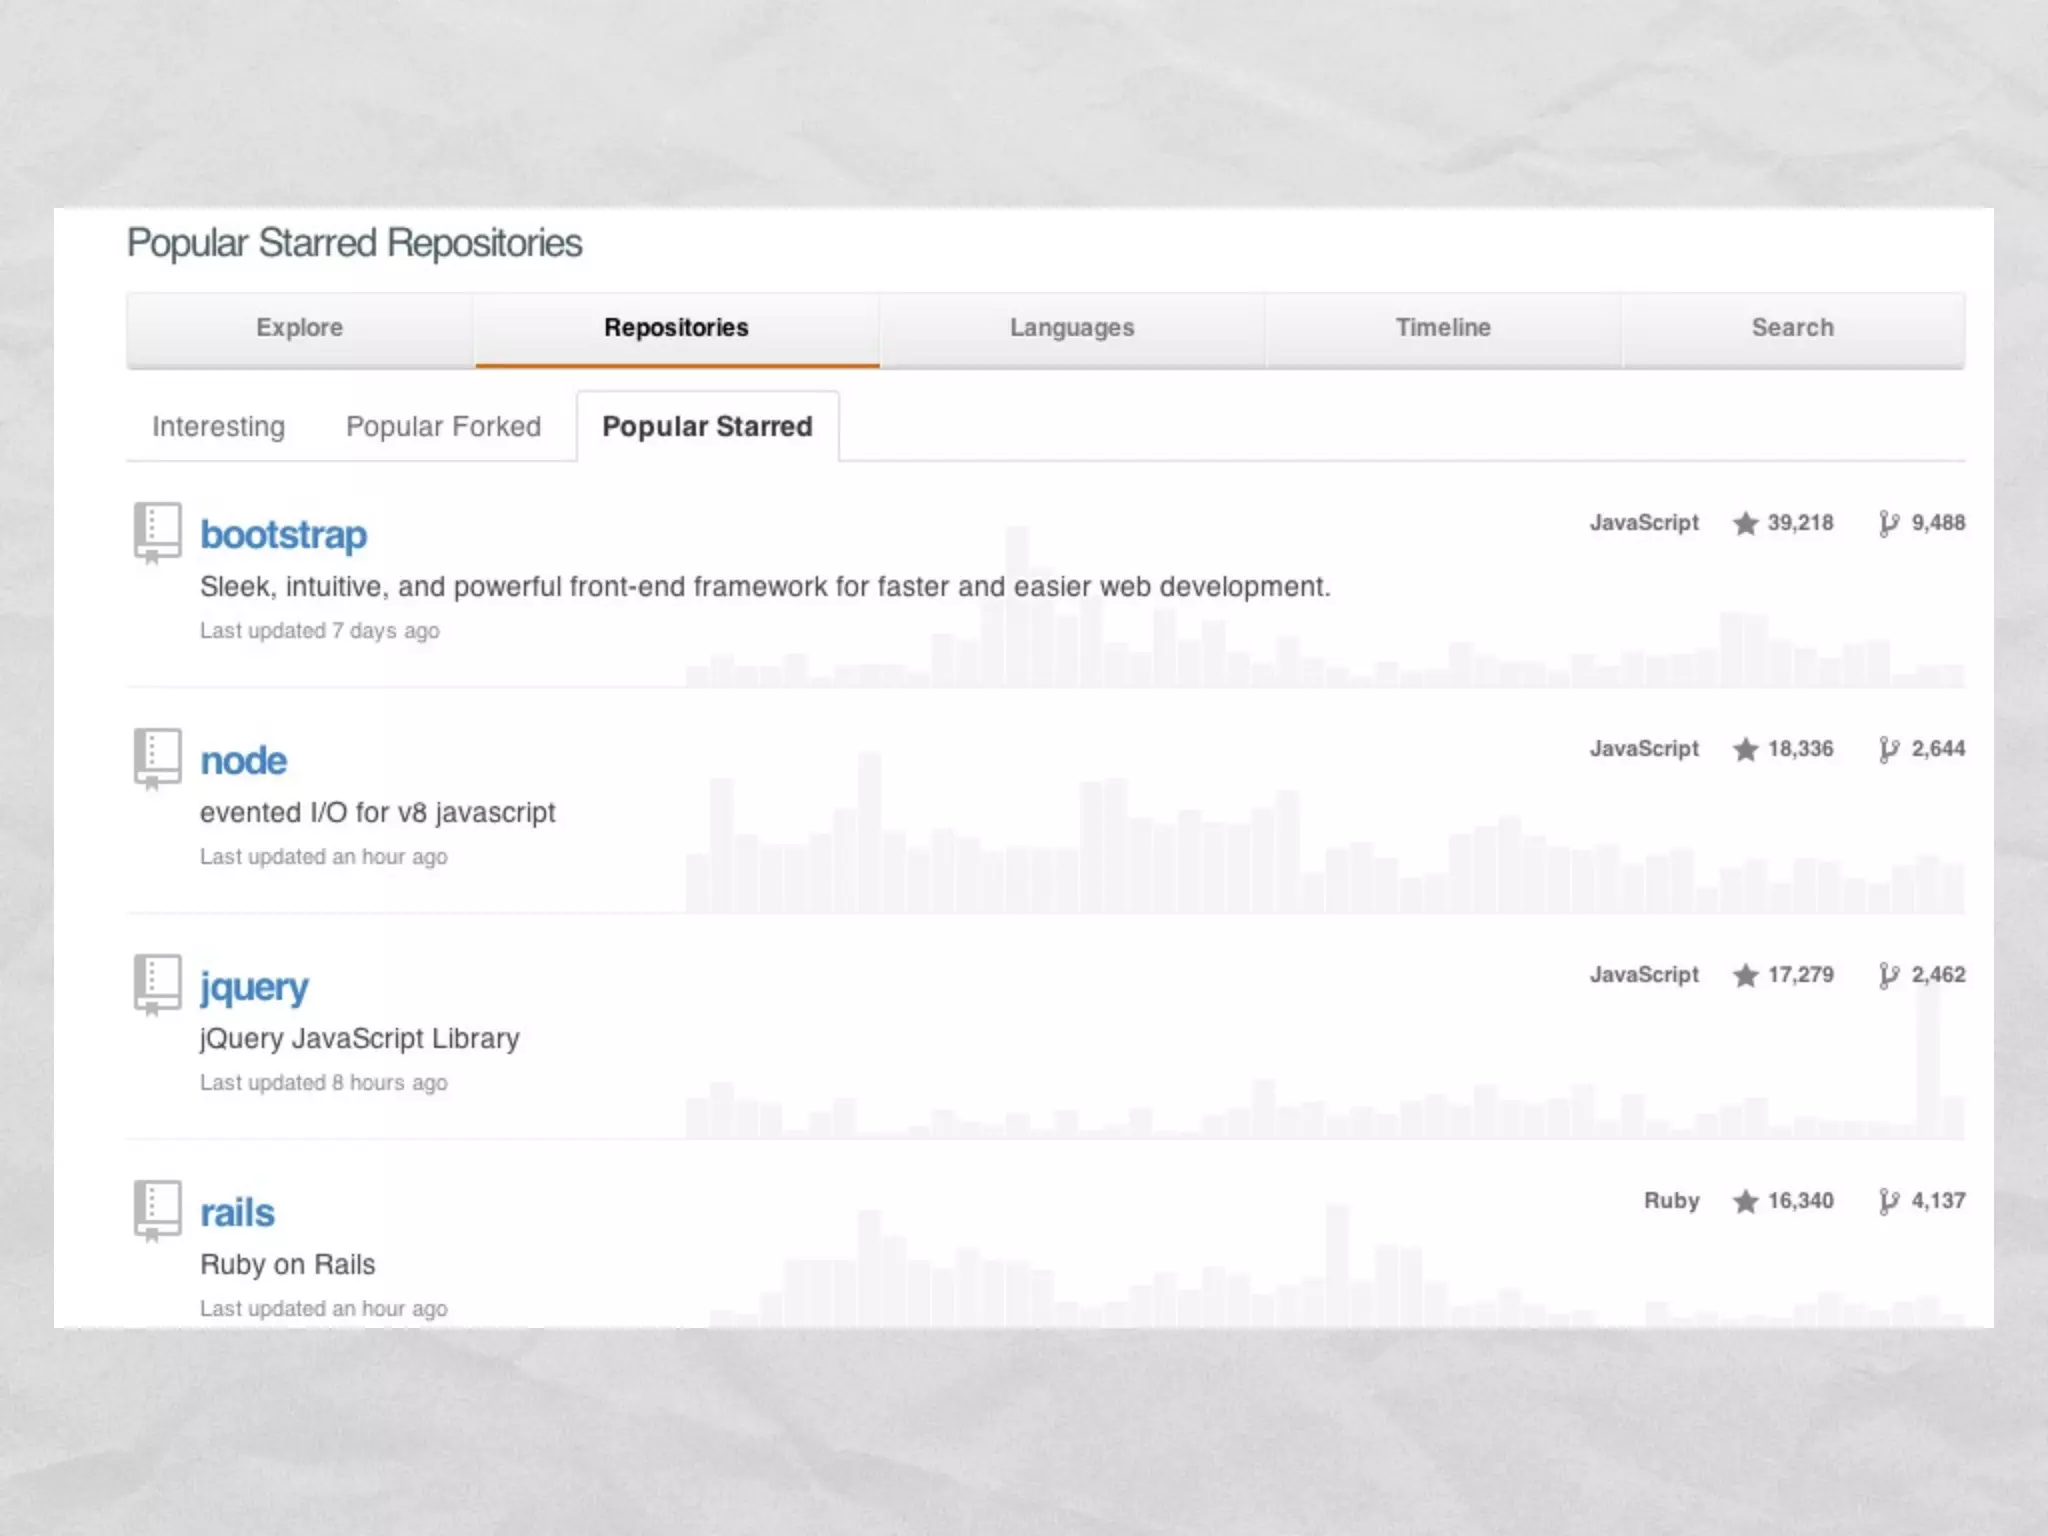
Task: Click rails star count 16,340
Action: click(1801, 1201)
